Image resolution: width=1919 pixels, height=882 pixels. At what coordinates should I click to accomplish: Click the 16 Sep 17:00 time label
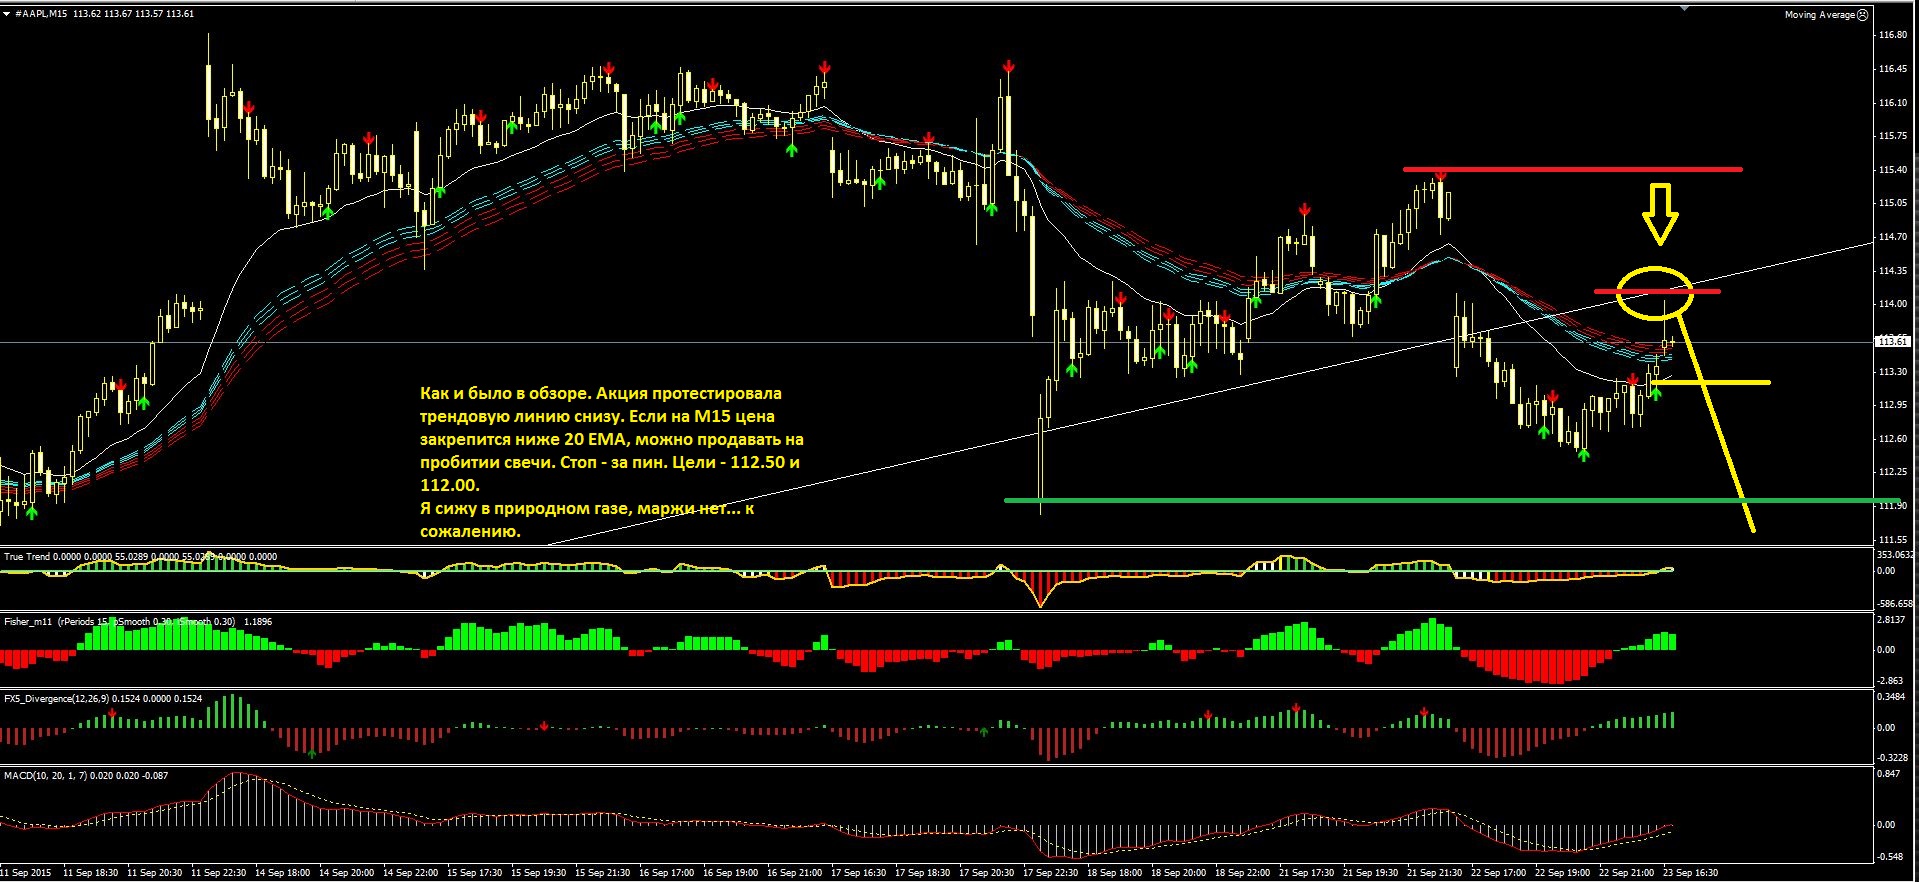[667, 873]
